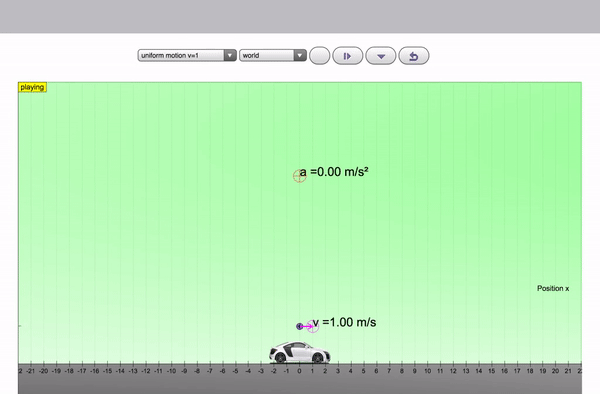
Task: Click the -15 tick on position axis
Action: [107, 371]
